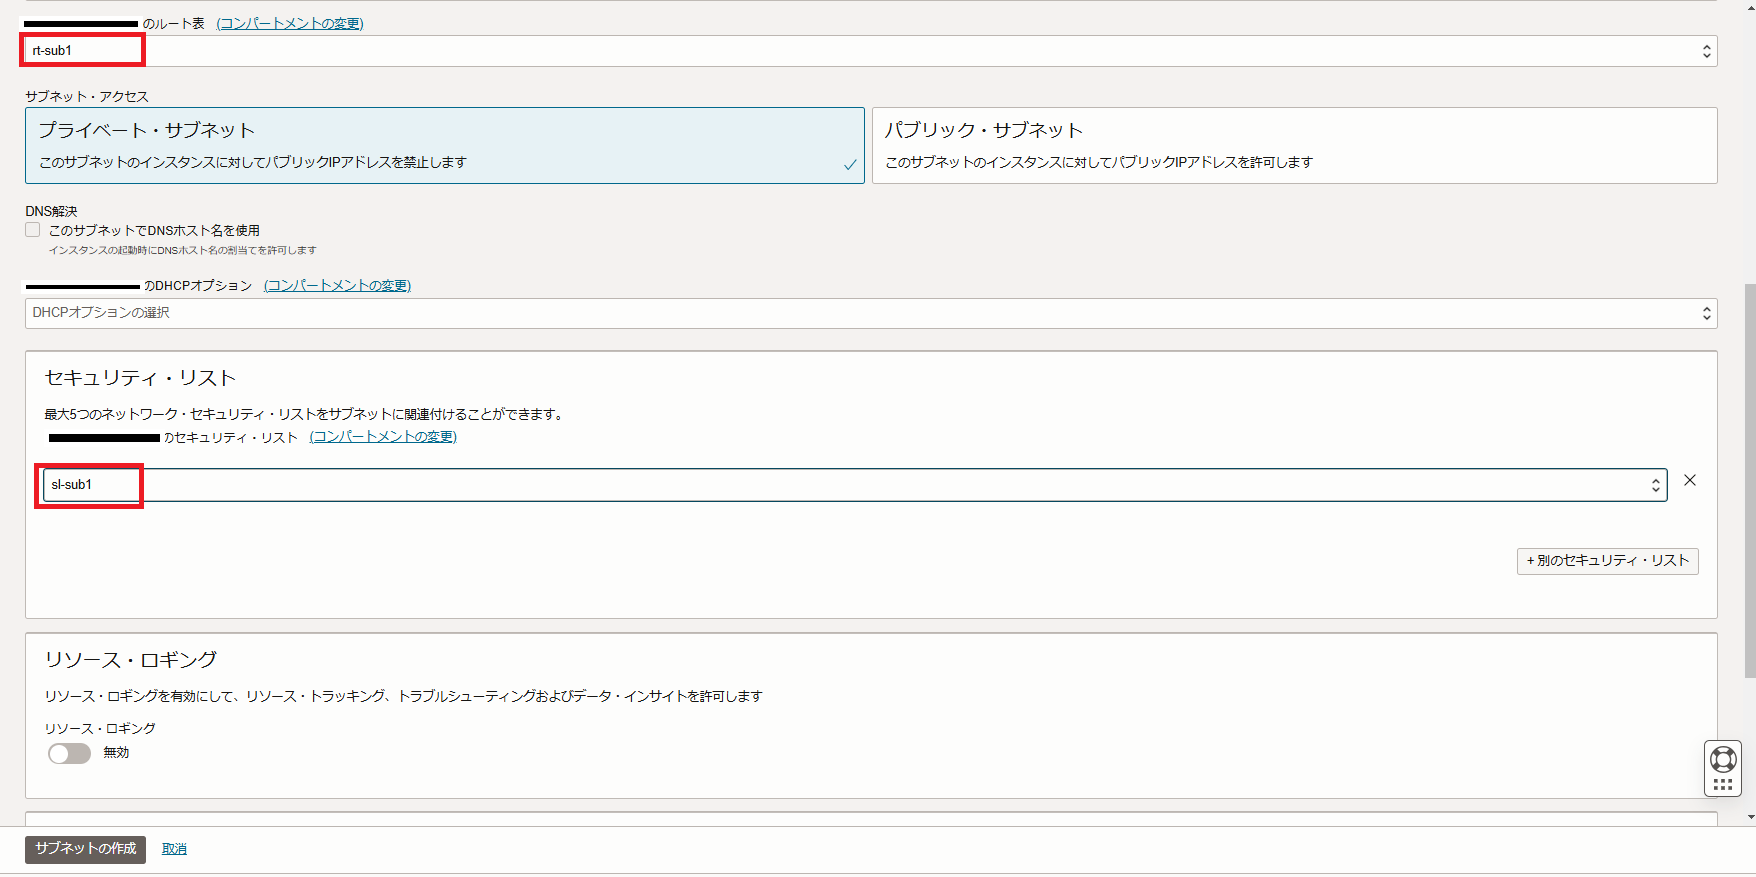
Task: Click the このサブネットでDNSホスト名を使用 label
Action: [x=154, y=230]
